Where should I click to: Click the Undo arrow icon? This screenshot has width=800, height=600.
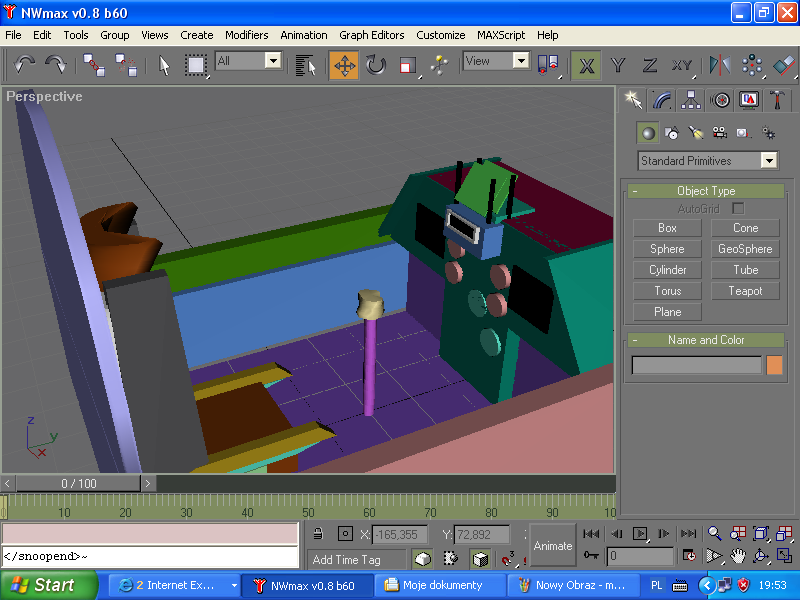click(x=25, y=65)
